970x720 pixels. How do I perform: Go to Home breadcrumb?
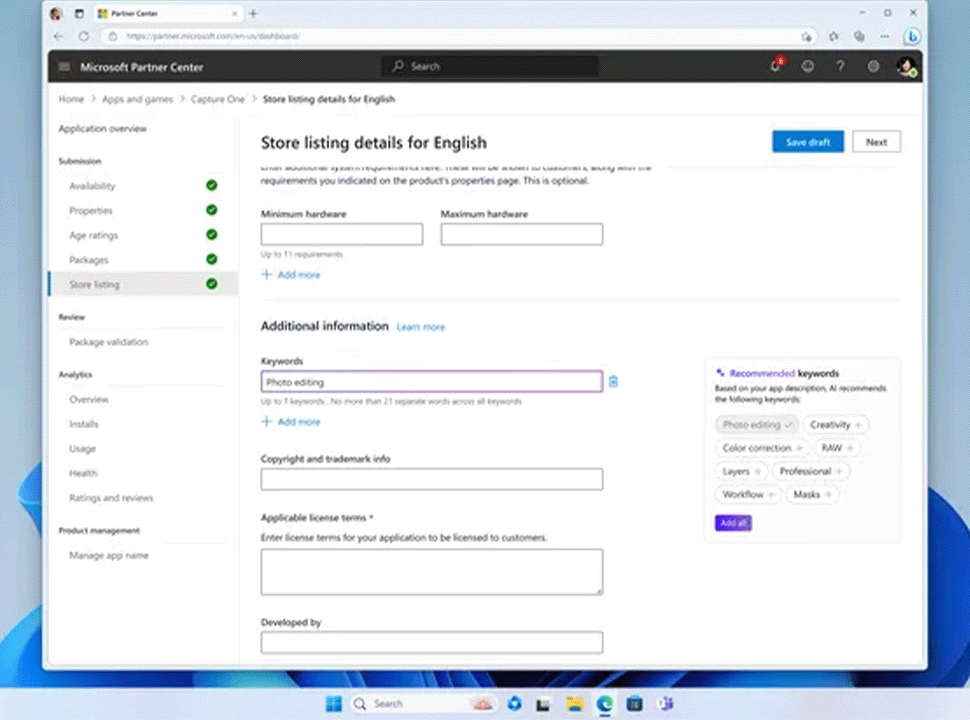click(x=71, y=99)
